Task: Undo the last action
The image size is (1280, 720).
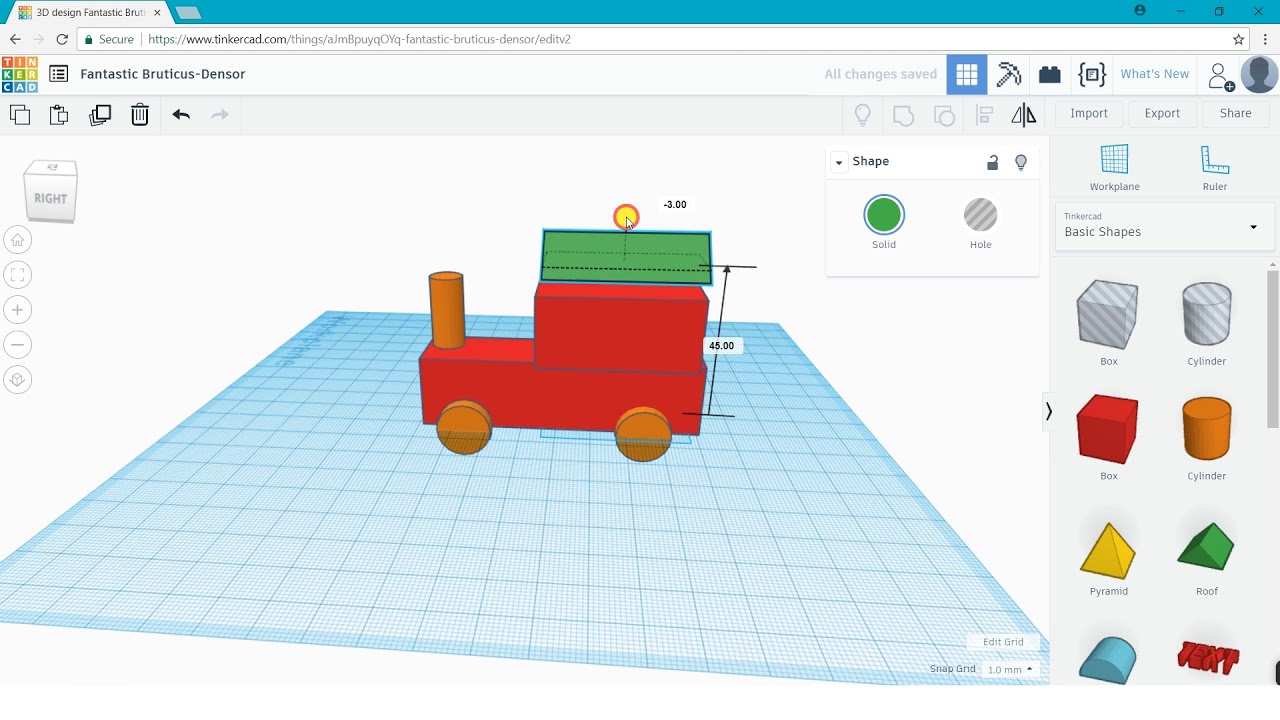Action: (x=181, y=114)
